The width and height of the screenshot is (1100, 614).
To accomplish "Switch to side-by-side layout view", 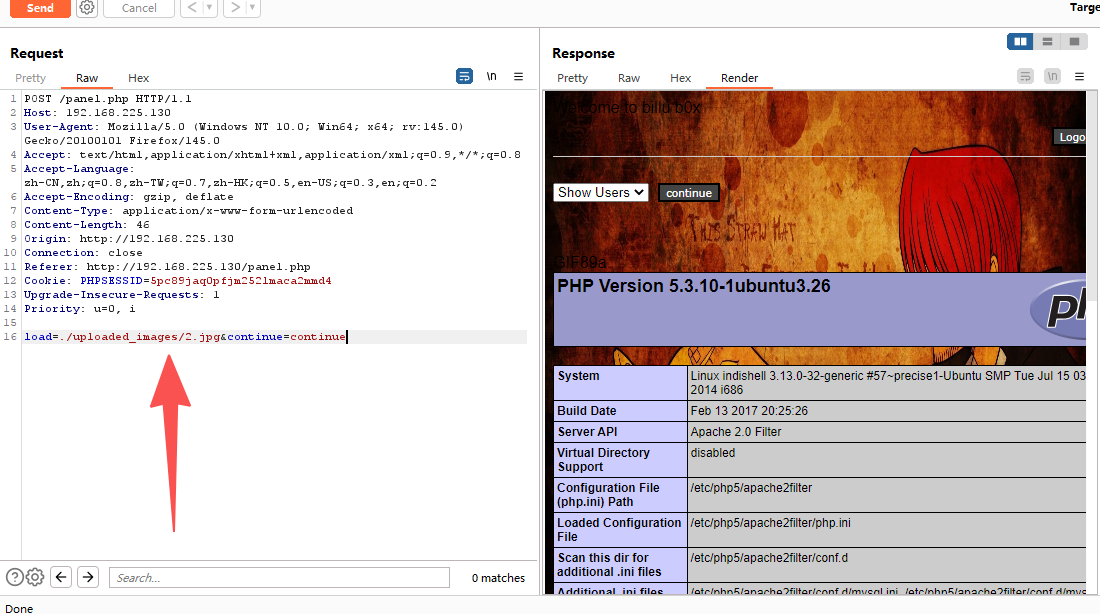I will (1020, 42).
